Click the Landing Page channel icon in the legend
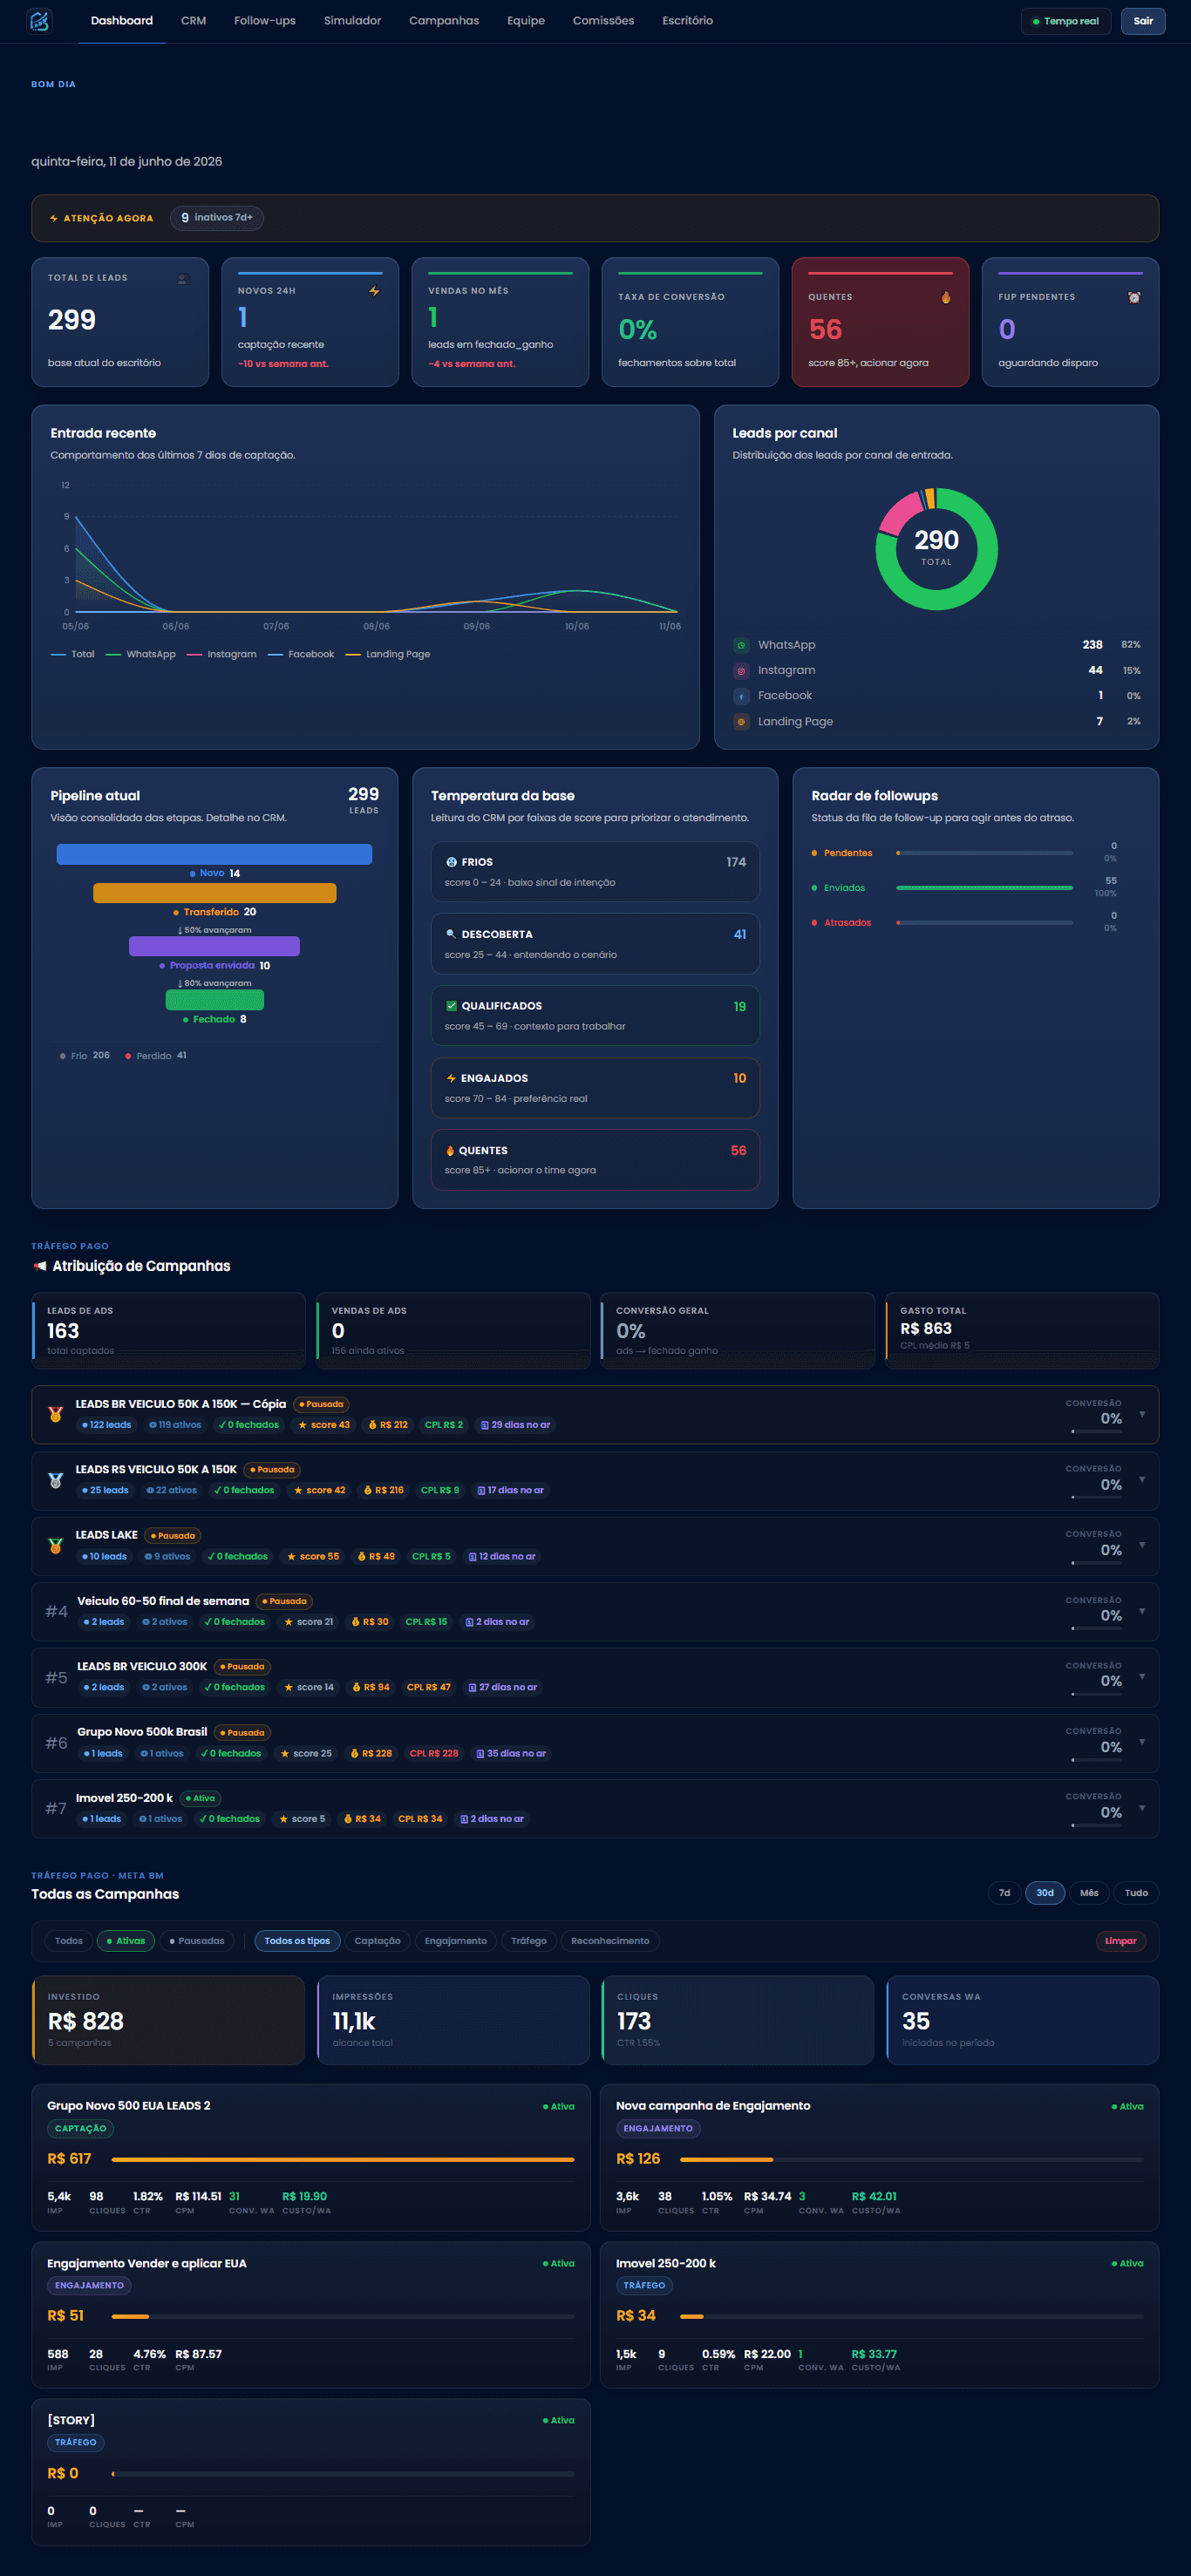 tap(741, 722)
